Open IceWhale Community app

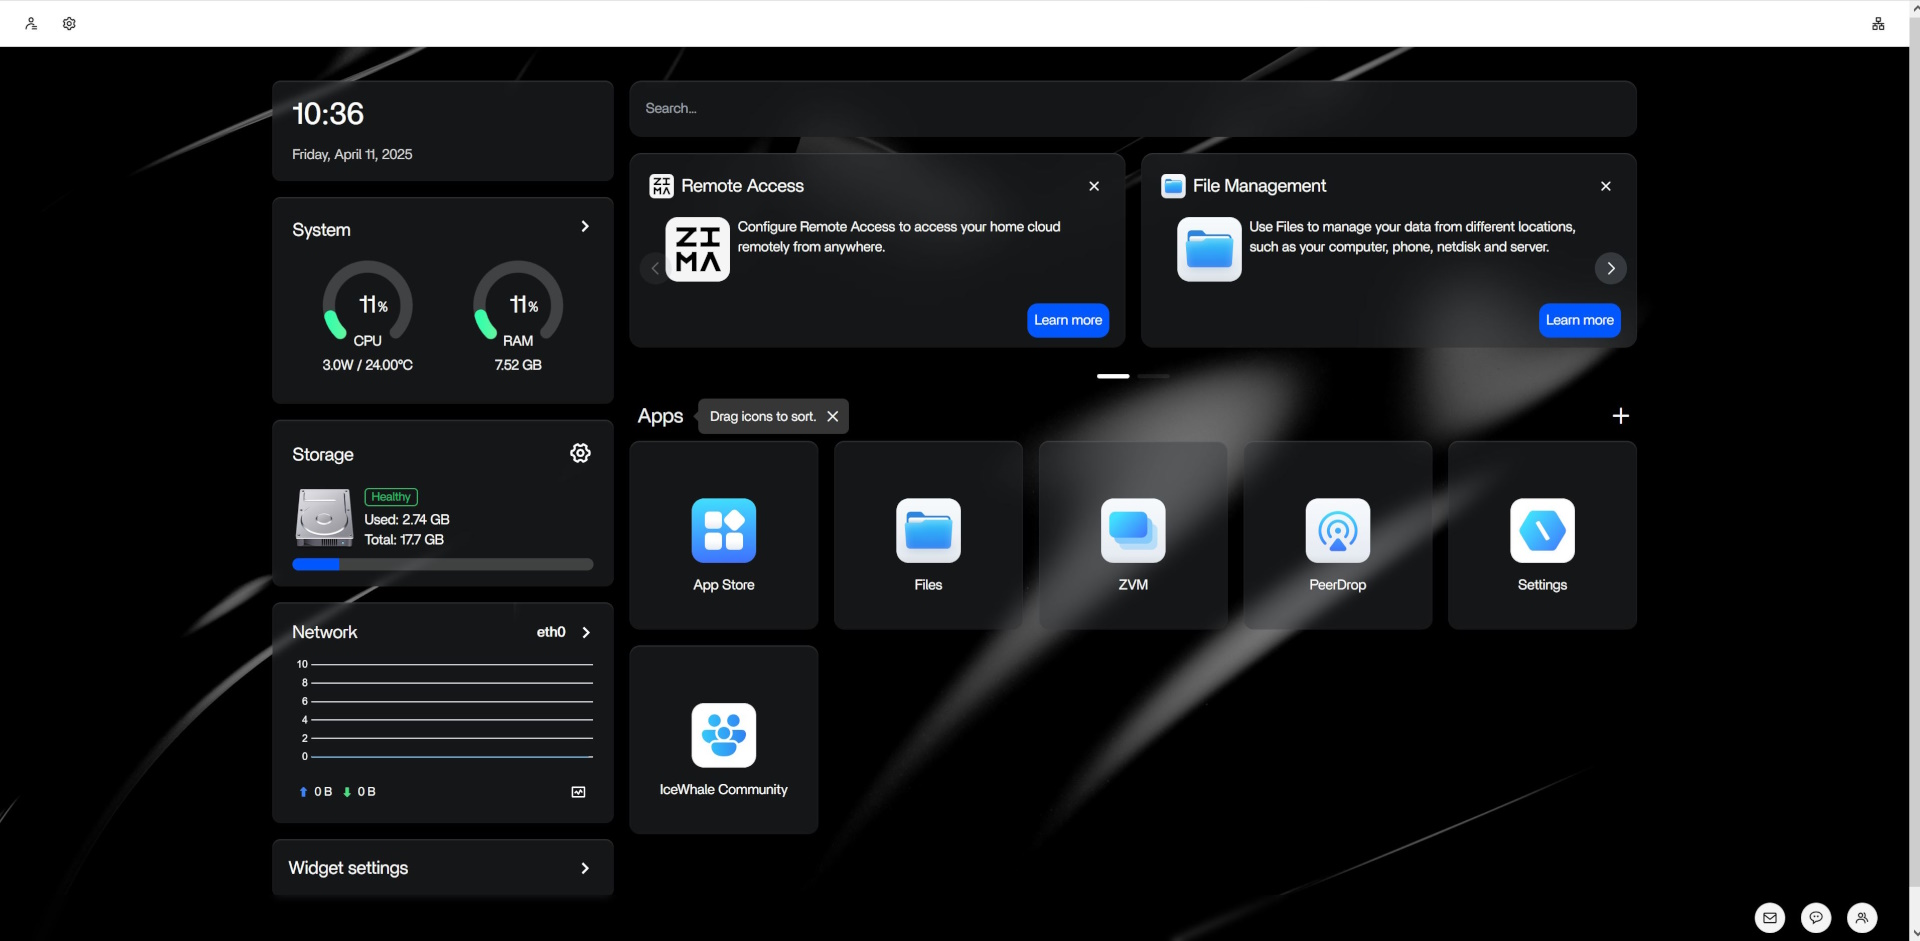[x=723, y=739]
